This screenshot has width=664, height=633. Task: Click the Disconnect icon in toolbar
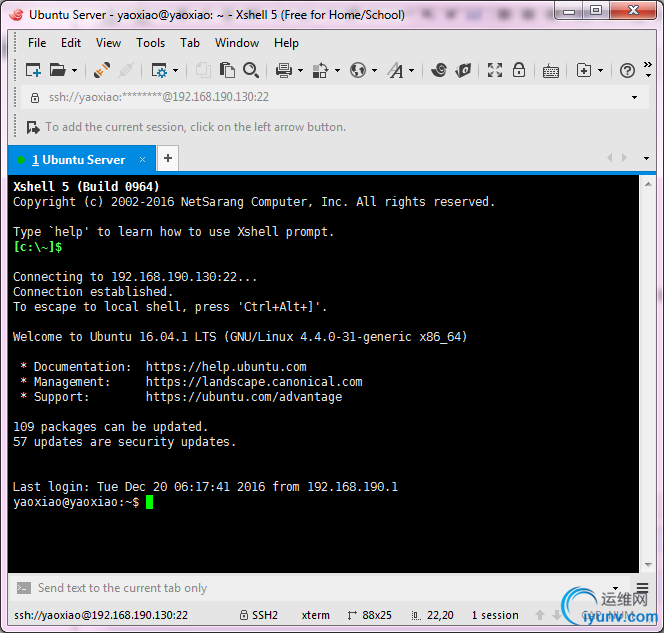tap(102, 70)
